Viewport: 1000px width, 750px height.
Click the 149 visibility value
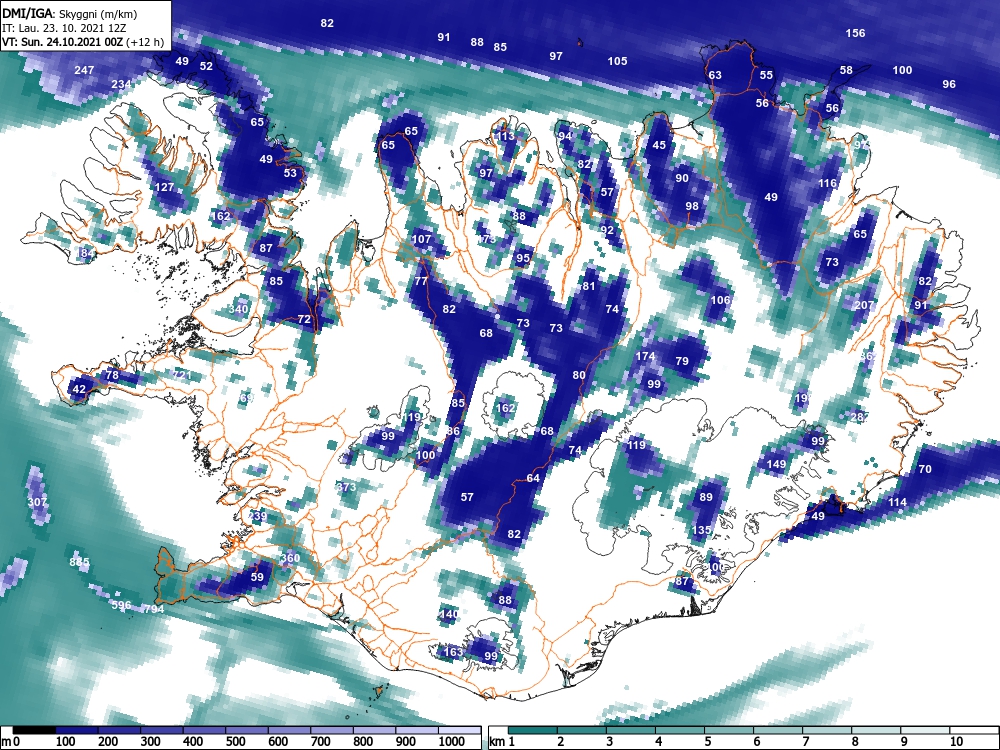pos(776,464)
